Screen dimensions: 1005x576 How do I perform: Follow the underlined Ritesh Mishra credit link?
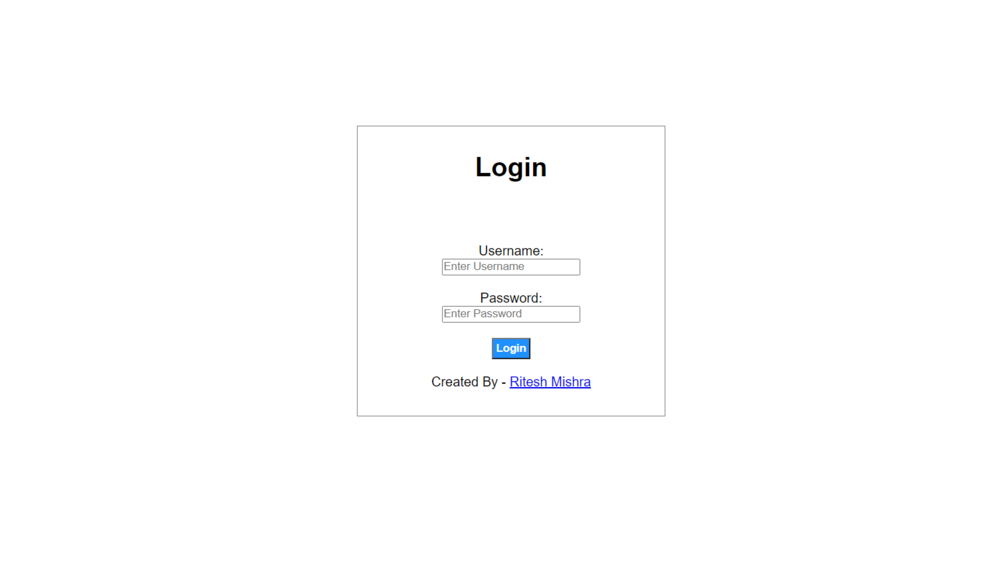[550, 382]
